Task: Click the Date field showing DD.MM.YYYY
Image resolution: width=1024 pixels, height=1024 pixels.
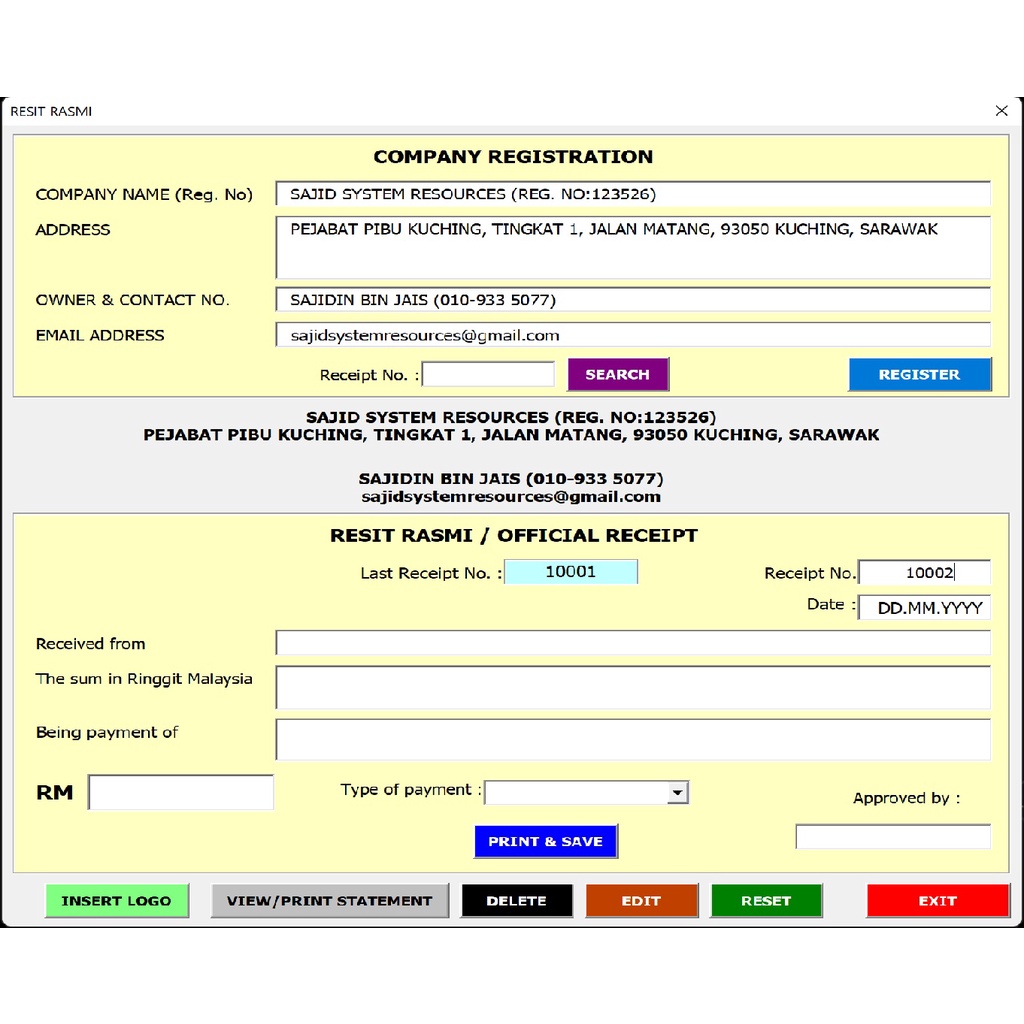Action: tap(924, 607)
